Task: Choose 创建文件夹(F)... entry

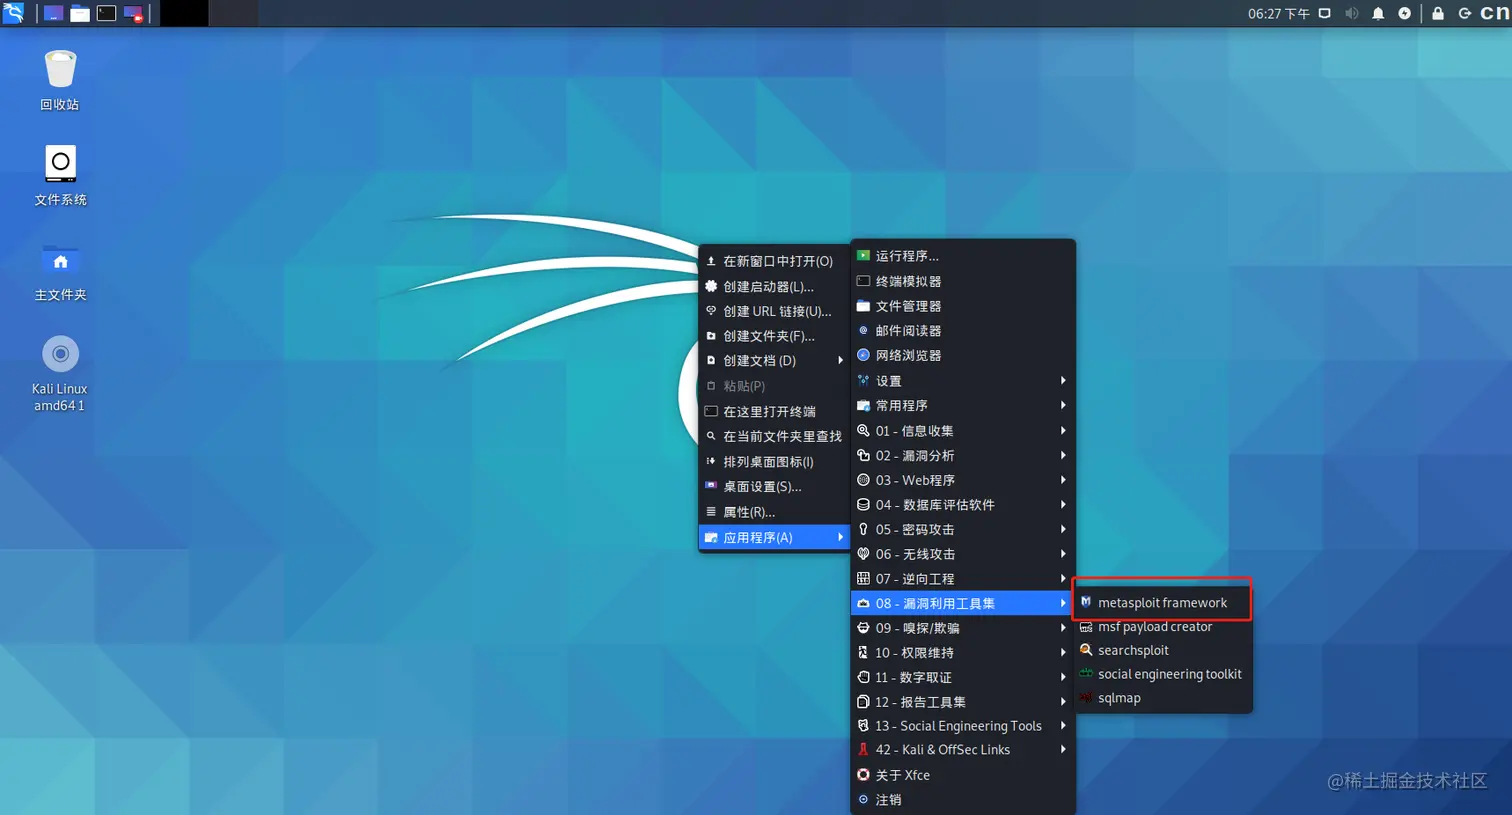Action: pos(774,336)
